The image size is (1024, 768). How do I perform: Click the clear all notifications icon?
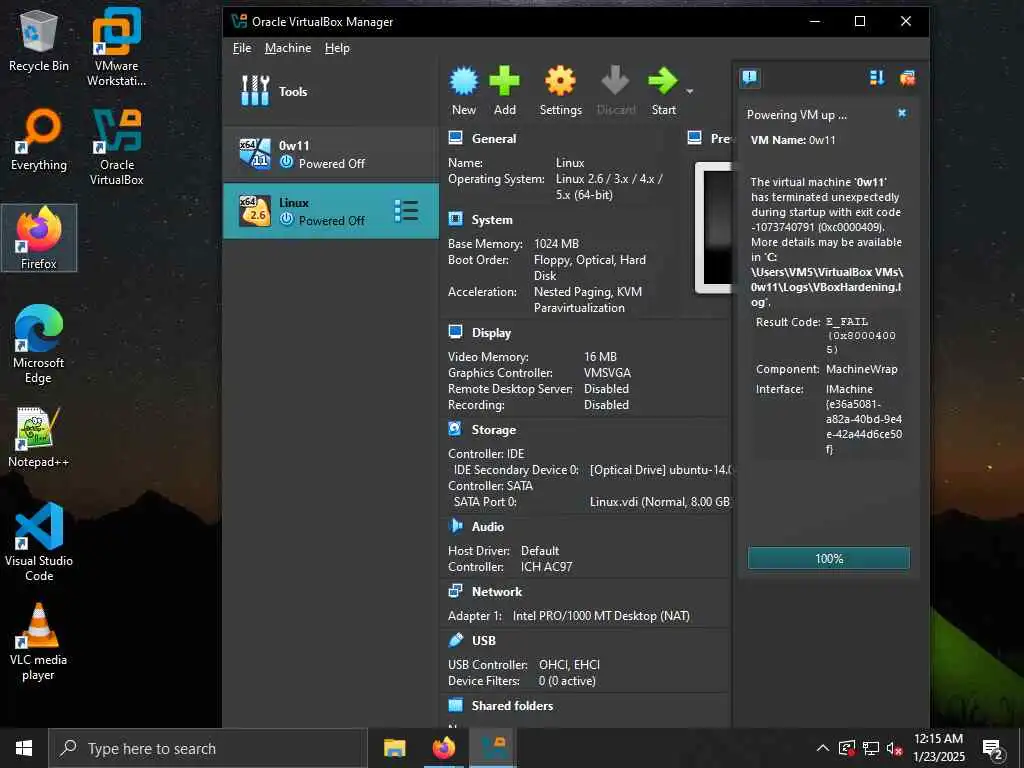(907, 78)
